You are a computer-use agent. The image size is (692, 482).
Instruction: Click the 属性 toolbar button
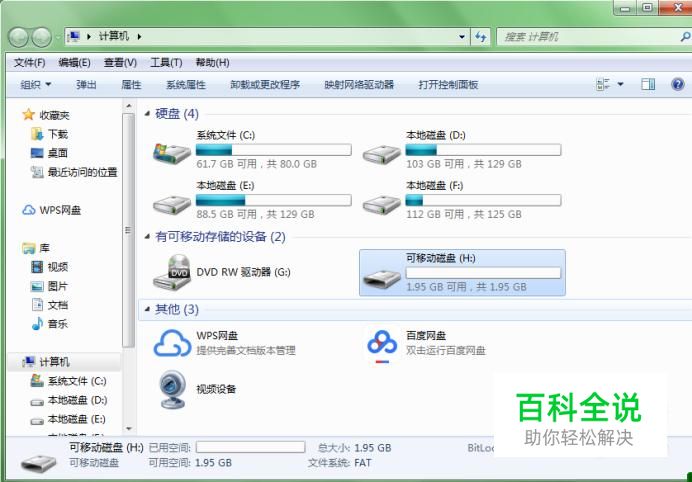pyautogui.click(x=131, y=84)
